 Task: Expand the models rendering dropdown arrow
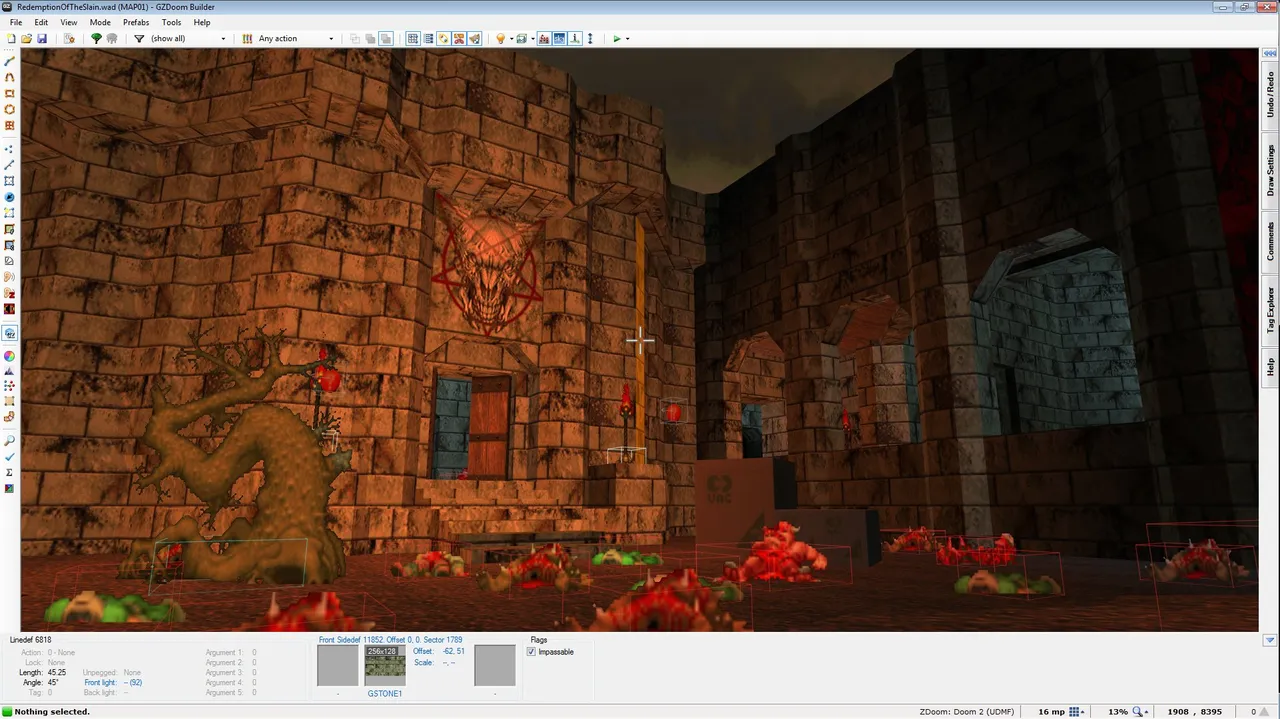click(x=531, y=39)
